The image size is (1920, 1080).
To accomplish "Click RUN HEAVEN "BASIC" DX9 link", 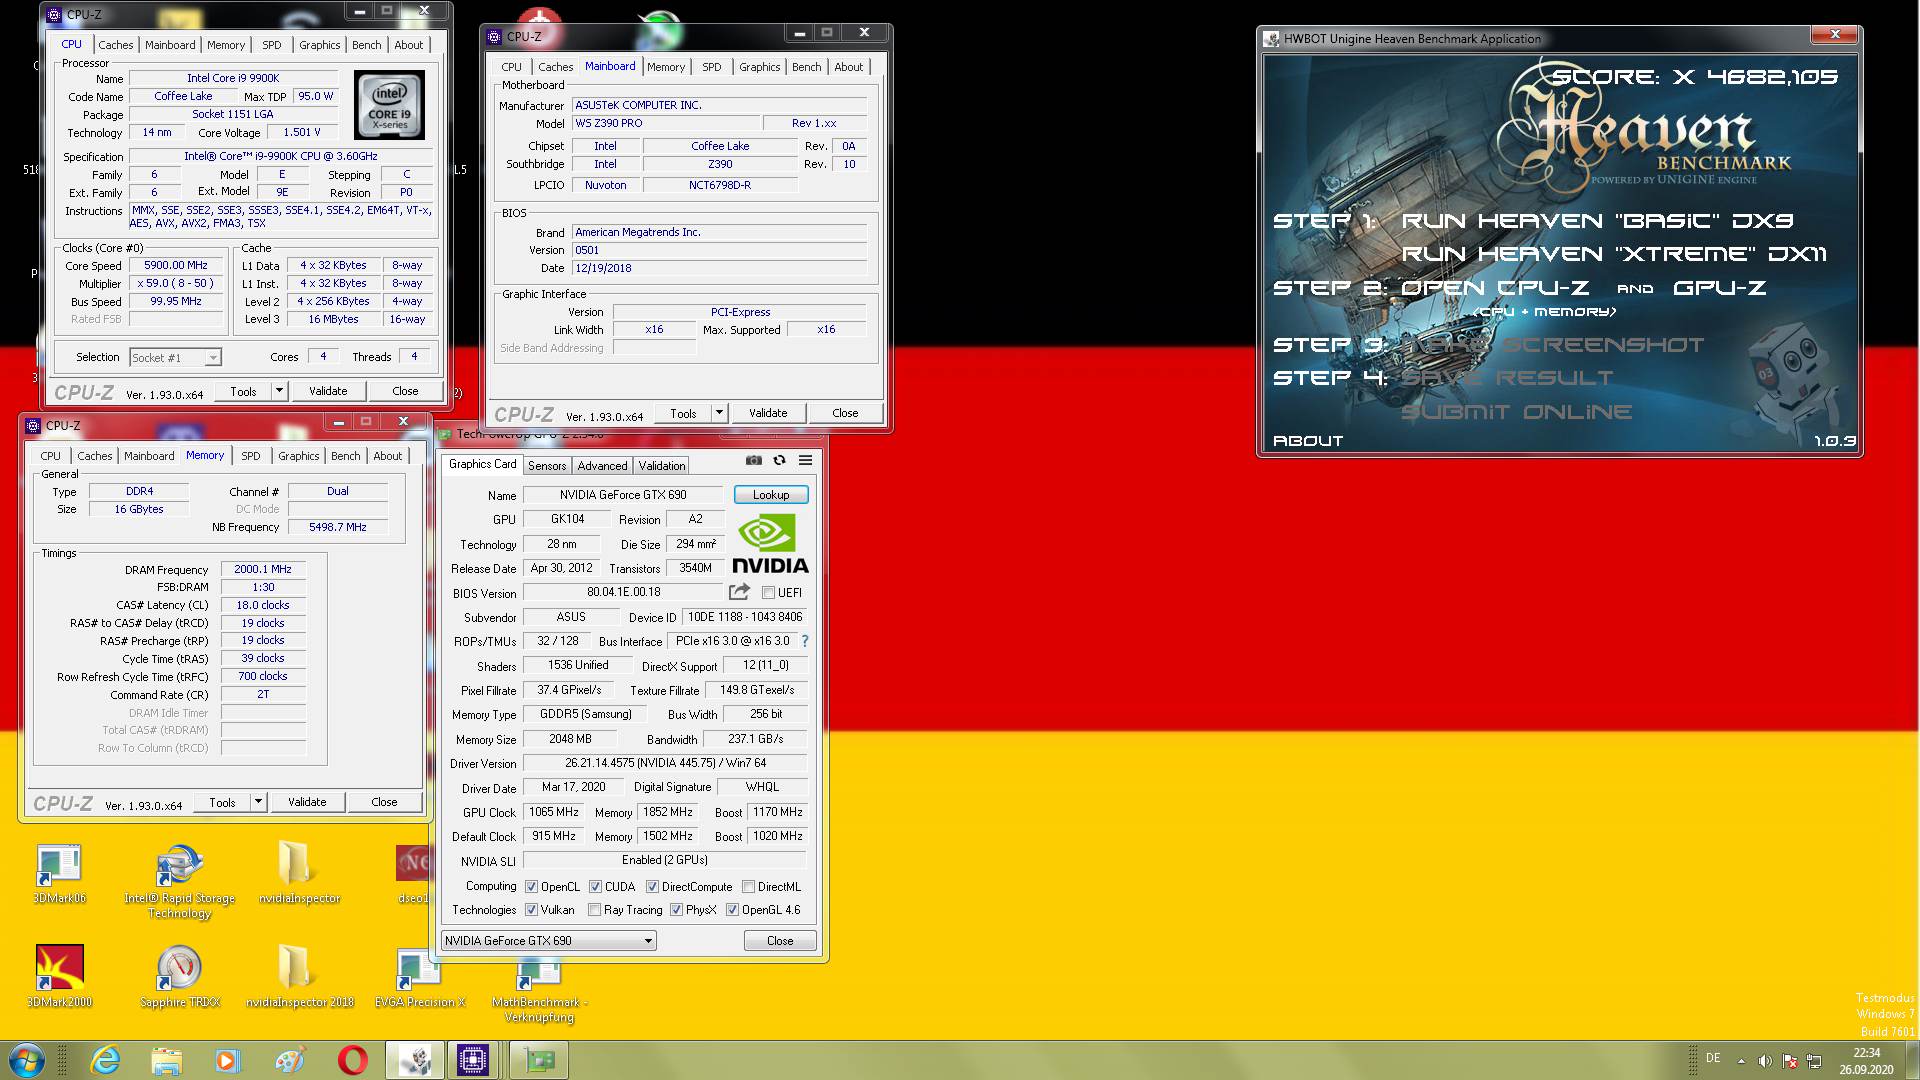I will [x=1597, y=221].
